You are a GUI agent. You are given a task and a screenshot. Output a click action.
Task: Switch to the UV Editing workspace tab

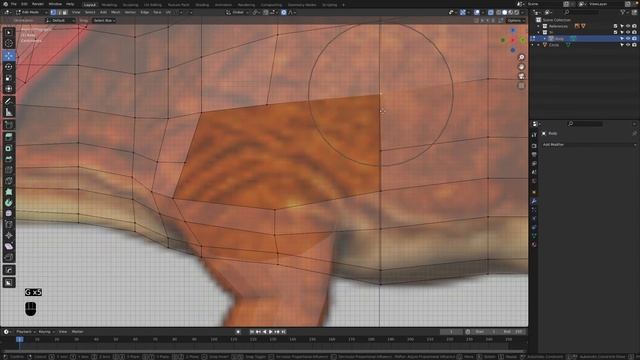(x=153, y=5)
